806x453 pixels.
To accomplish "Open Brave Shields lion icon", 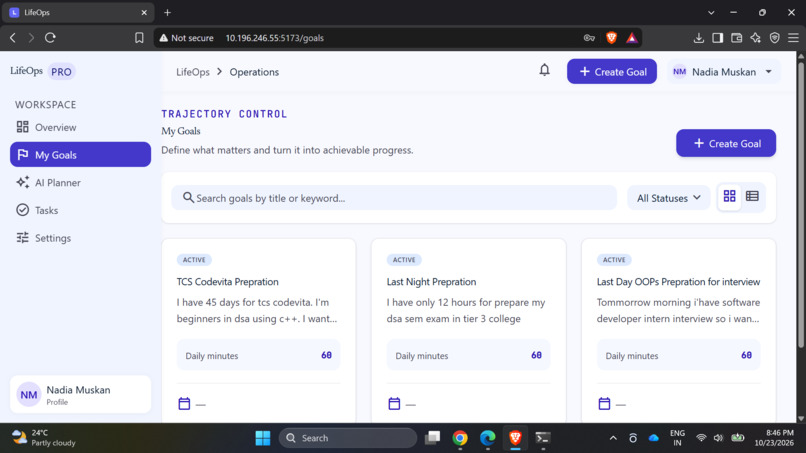I will click(x=611, y=38).
